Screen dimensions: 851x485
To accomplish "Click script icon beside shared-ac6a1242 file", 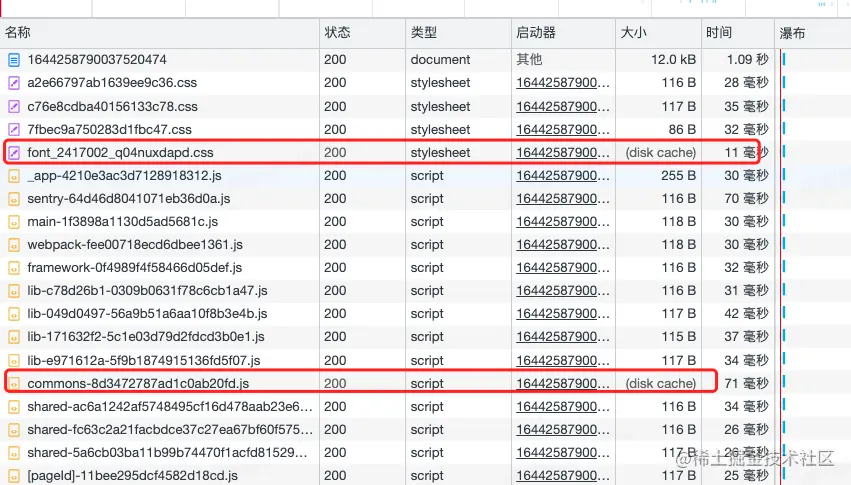I will [x=14, y=407].
